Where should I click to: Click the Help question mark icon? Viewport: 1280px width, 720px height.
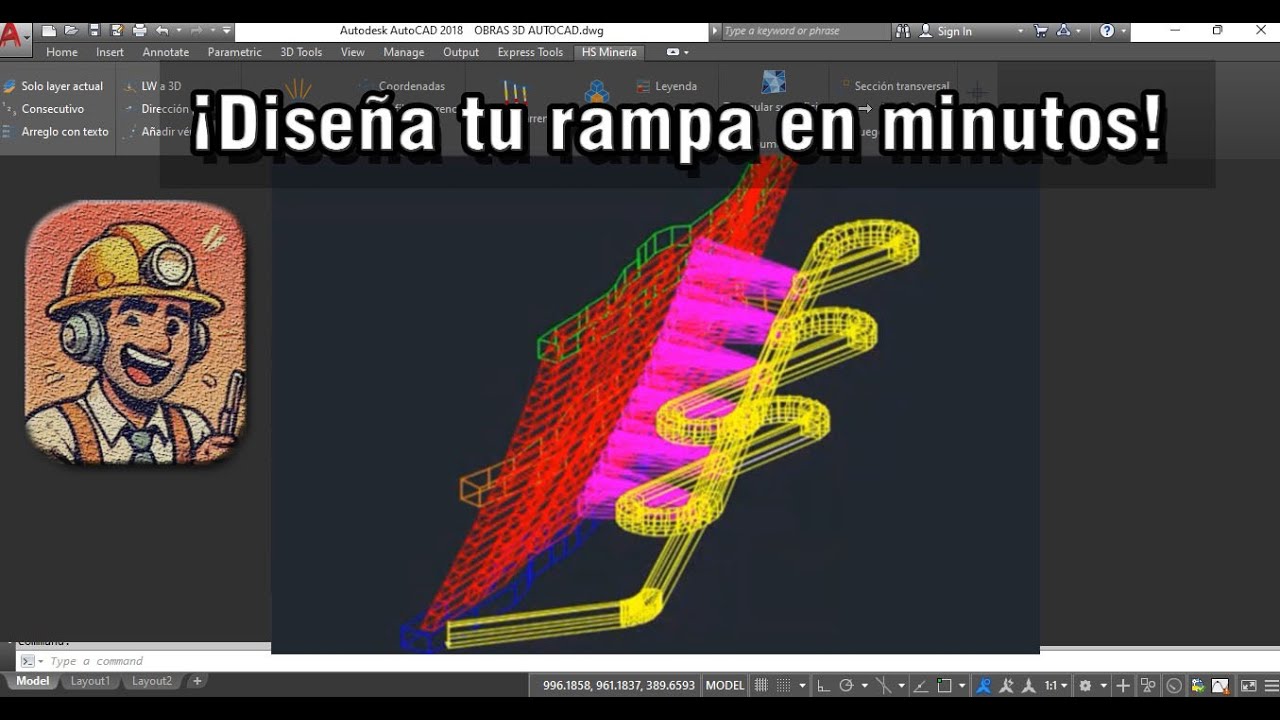tap(1107, 31)
